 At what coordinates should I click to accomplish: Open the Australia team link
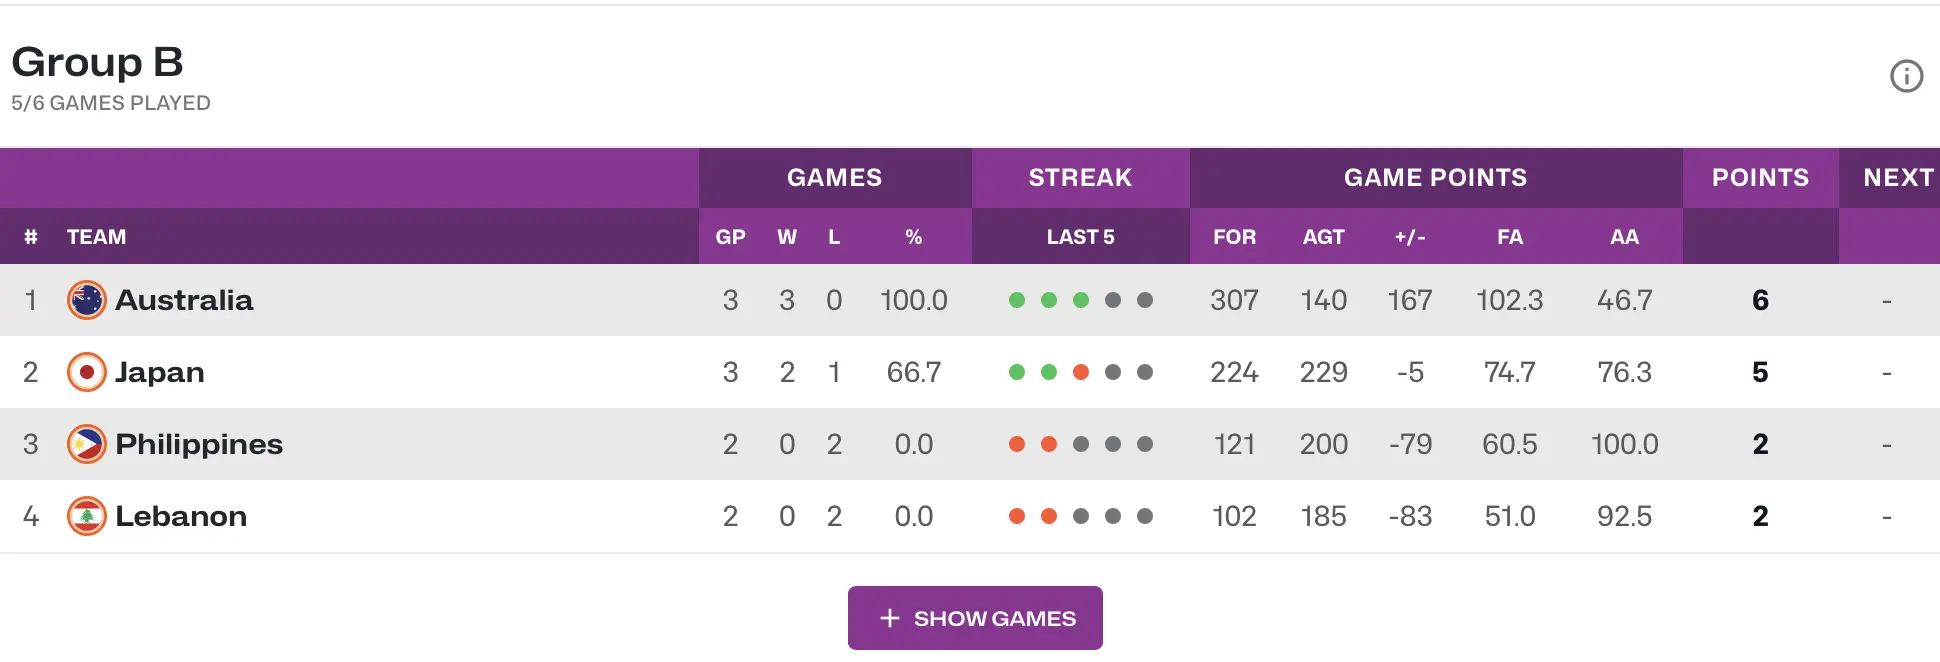coord(184,300)
